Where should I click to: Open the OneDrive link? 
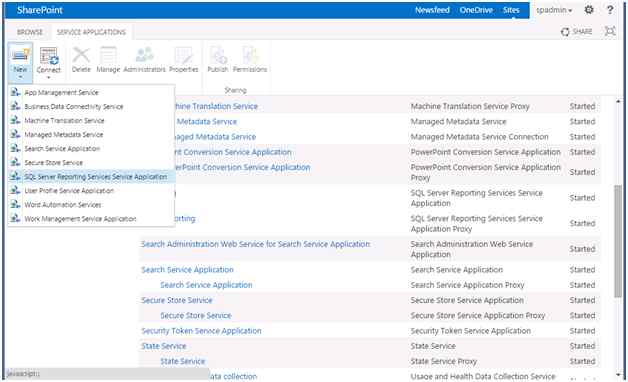point(476,10)
